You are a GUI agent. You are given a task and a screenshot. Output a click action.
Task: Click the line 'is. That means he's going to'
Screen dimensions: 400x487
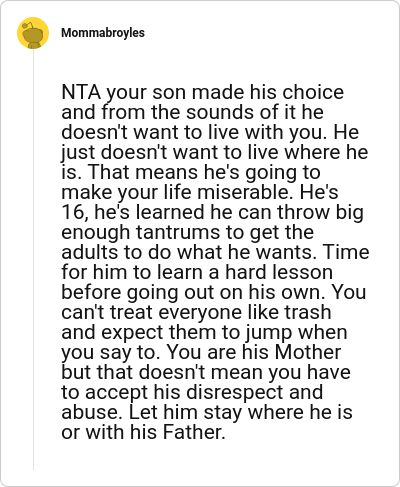coord(191,172)
